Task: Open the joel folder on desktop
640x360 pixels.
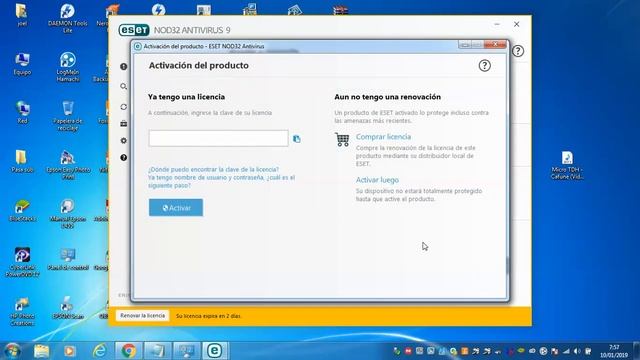Action: 22,16
